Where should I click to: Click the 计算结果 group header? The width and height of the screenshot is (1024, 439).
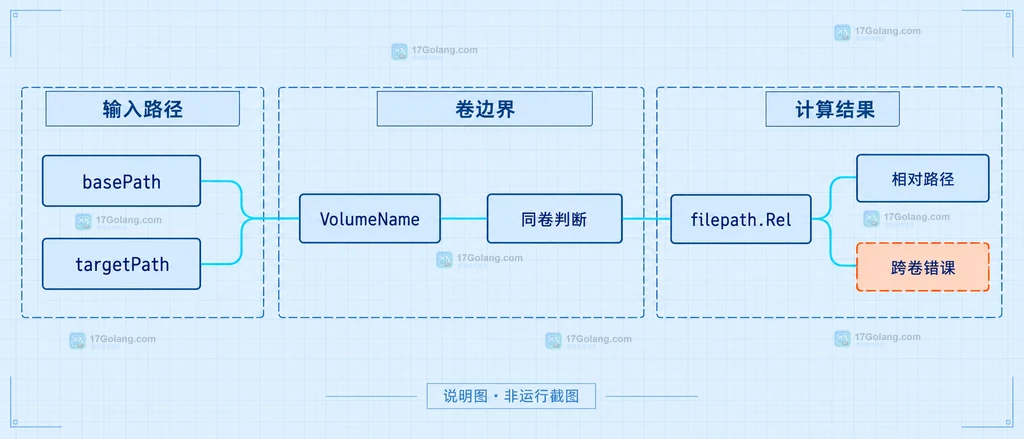coord(835,109)
